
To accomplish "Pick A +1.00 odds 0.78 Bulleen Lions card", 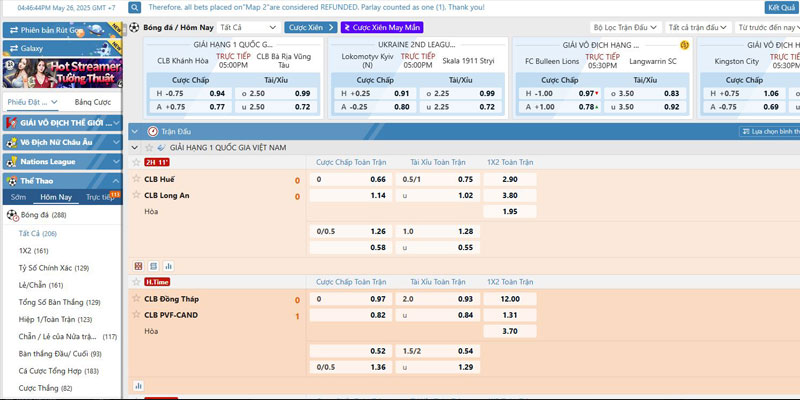I will pos(560,107).
